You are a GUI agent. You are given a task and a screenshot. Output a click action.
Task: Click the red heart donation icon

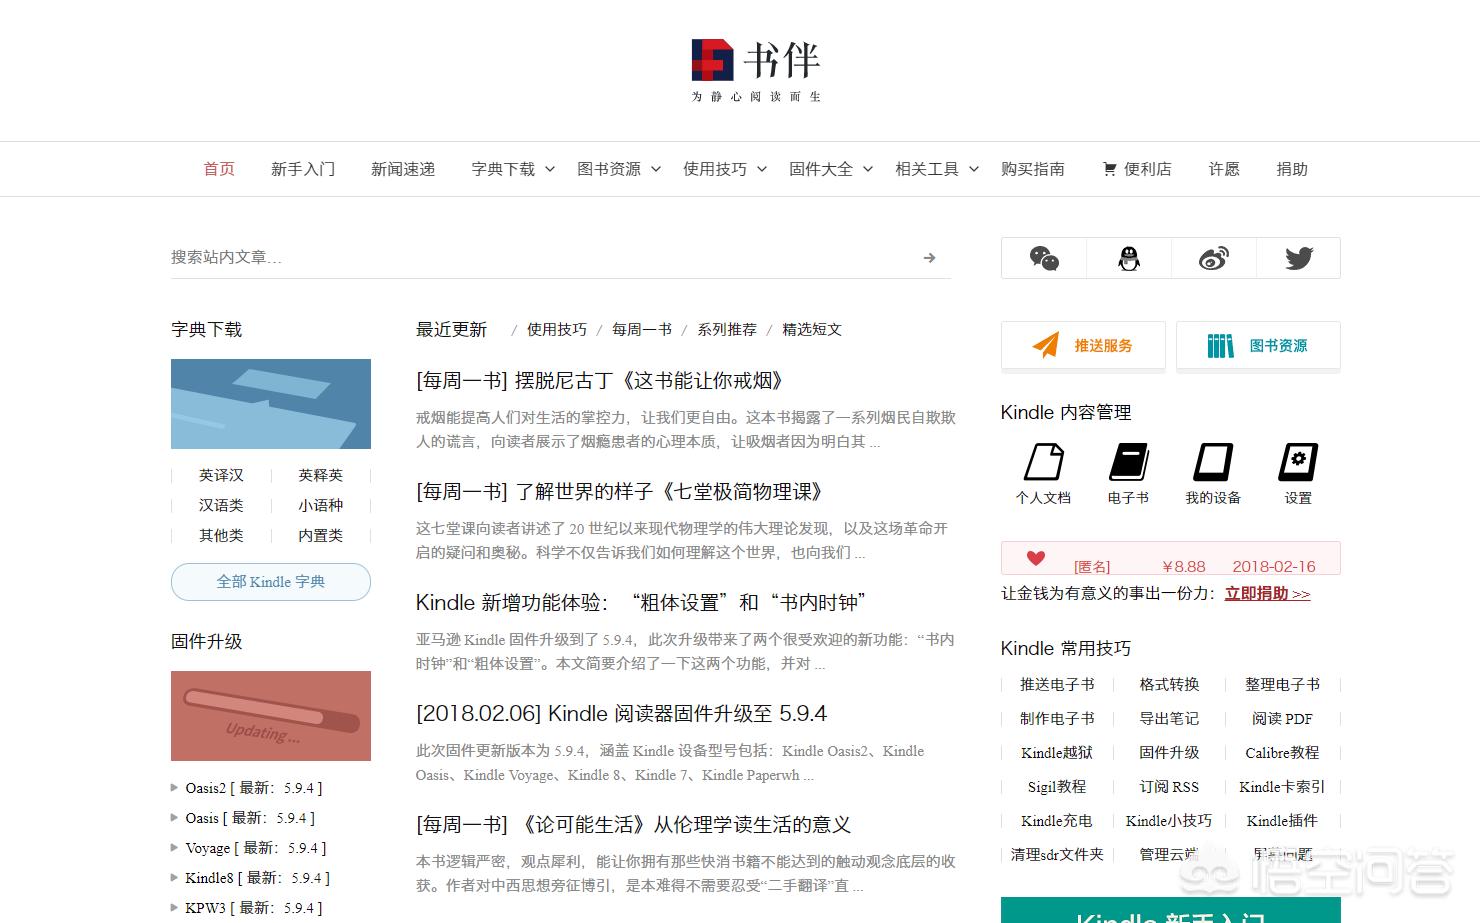coord(1036,559)
